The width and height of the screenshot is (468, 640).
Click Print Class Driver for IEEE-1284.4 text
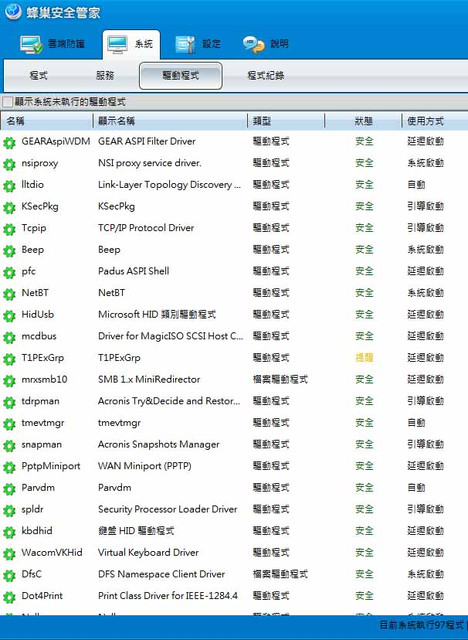[168, 596]
